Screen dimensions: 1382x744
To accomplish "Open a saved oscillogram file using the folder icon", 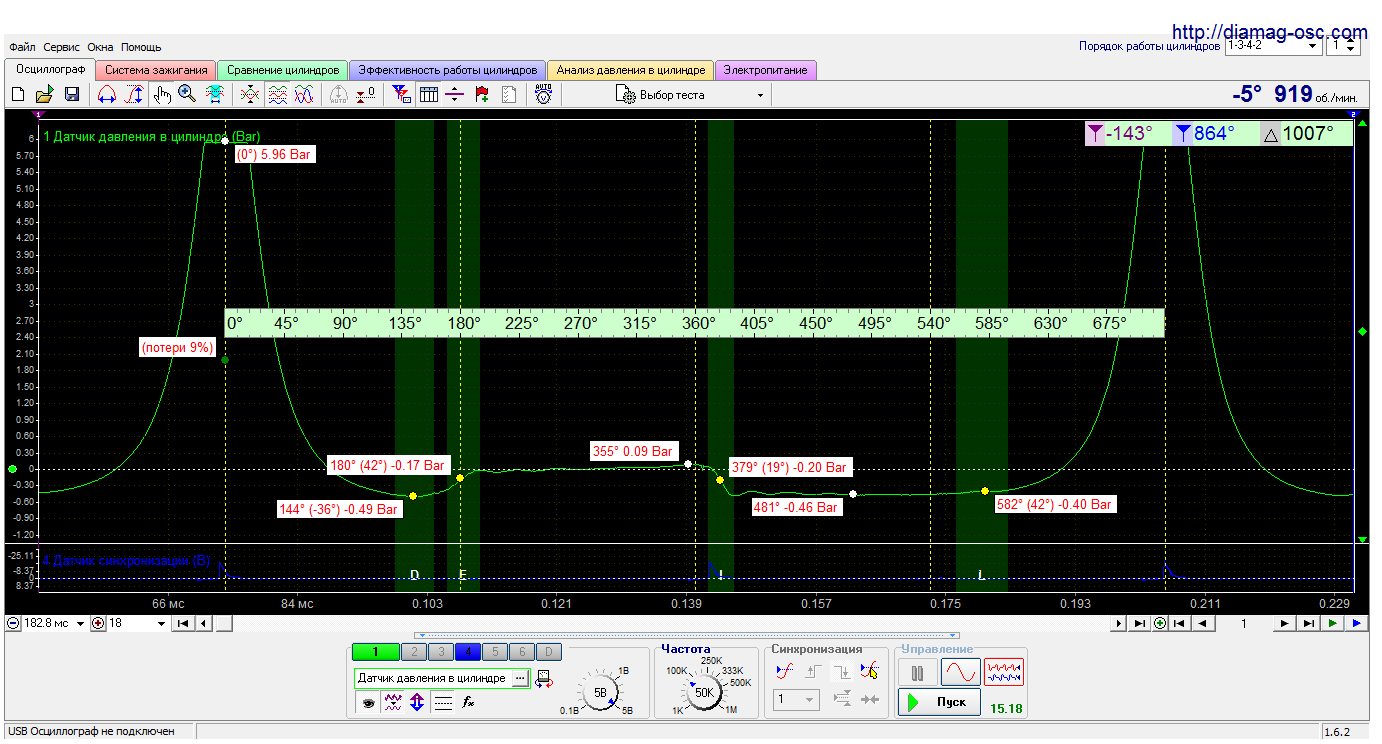I will click(x=44, y=95).
